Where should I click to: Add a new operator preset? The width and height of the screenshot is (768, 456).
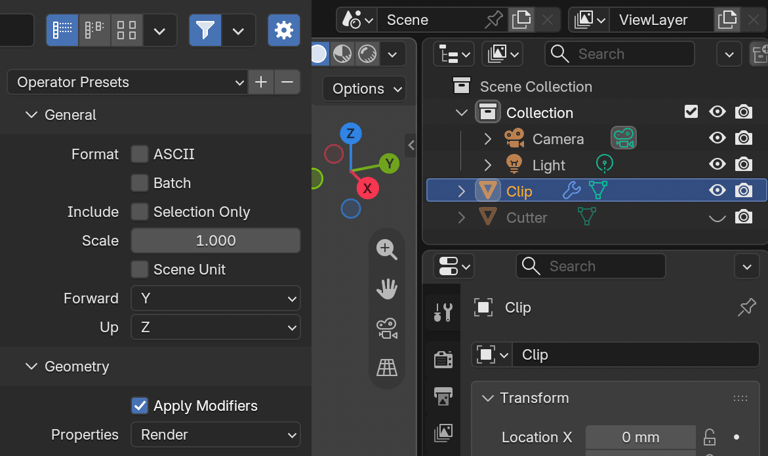click(261, 82)
